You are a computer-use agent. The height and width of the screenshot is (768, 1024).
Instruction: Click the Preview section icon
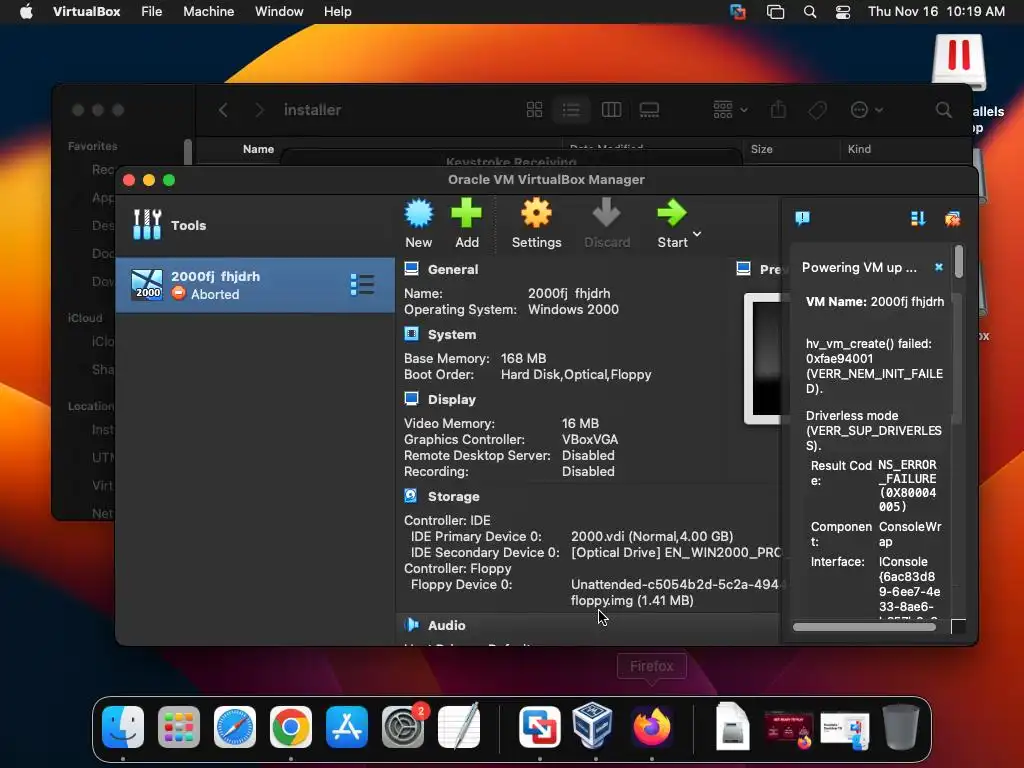743,268
